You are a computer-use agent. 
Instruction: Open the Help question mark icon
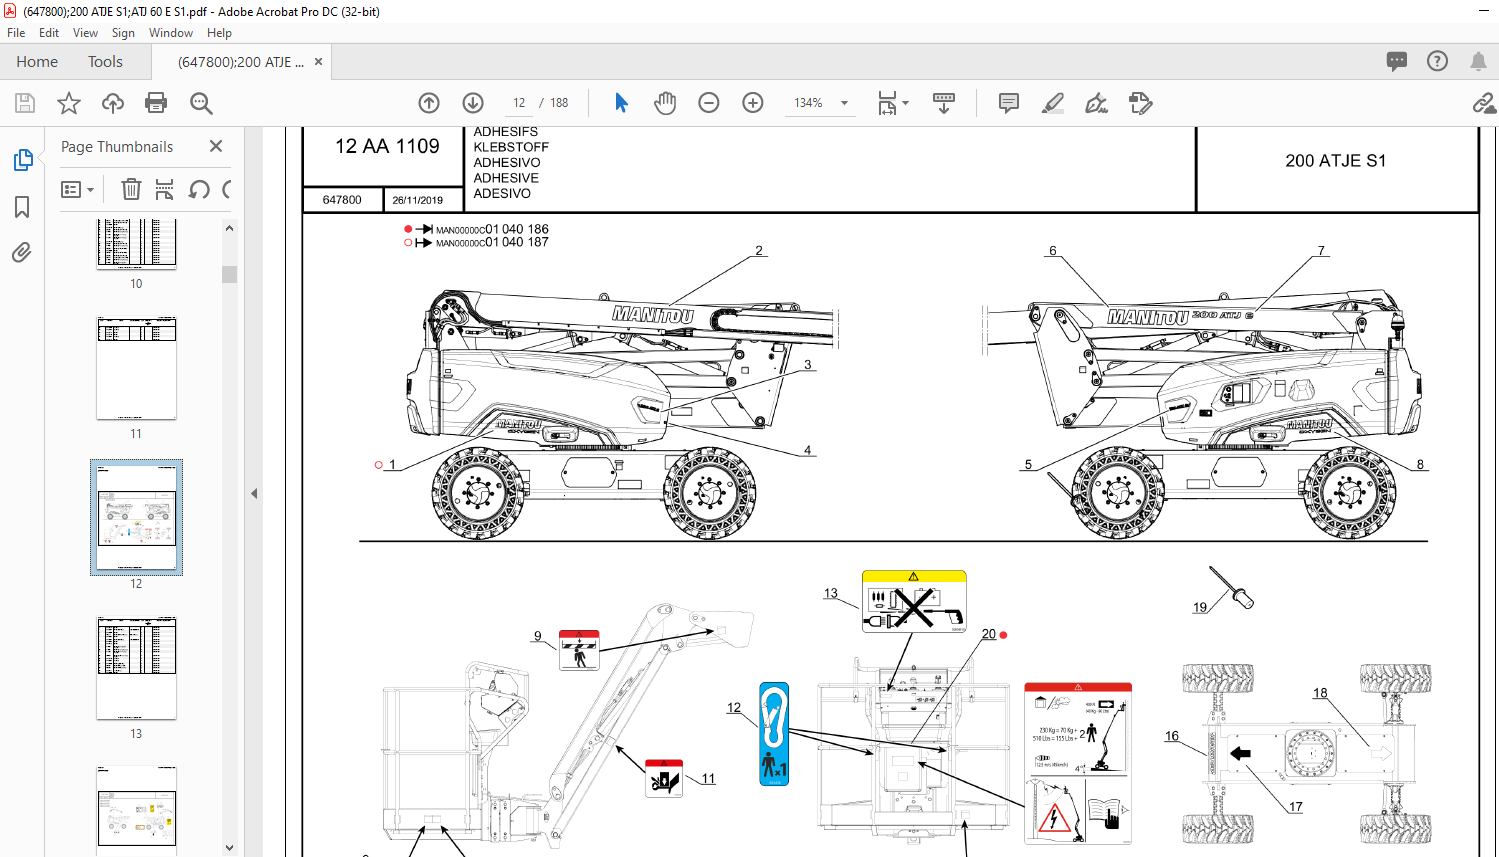click(1437, 61)
